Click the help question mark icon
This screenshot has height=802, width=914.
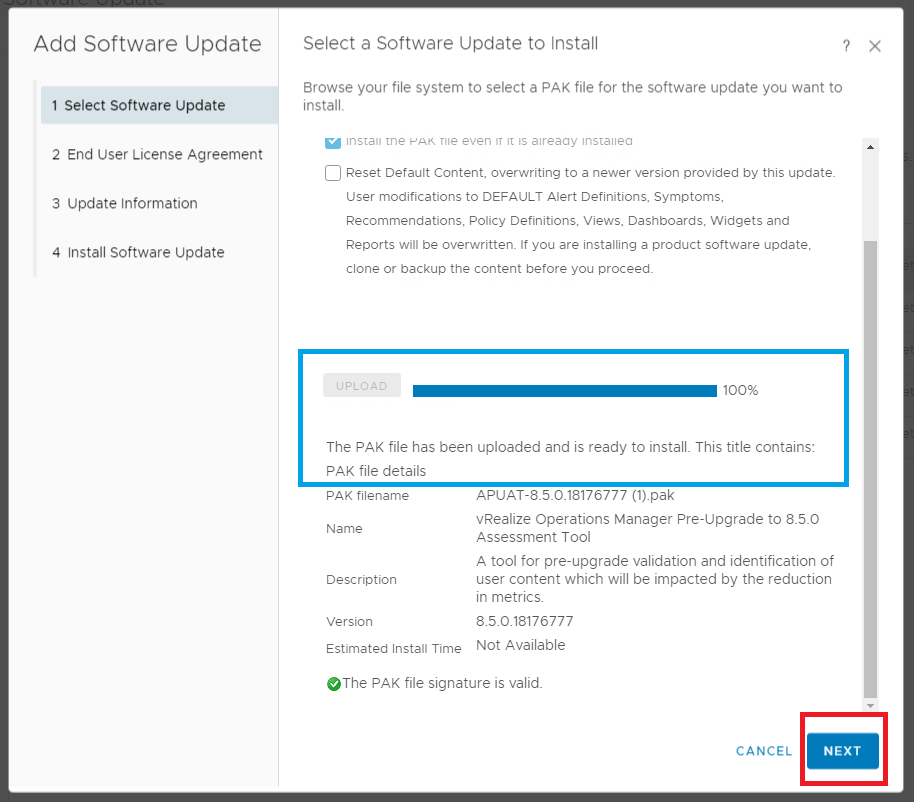point(846,46)
